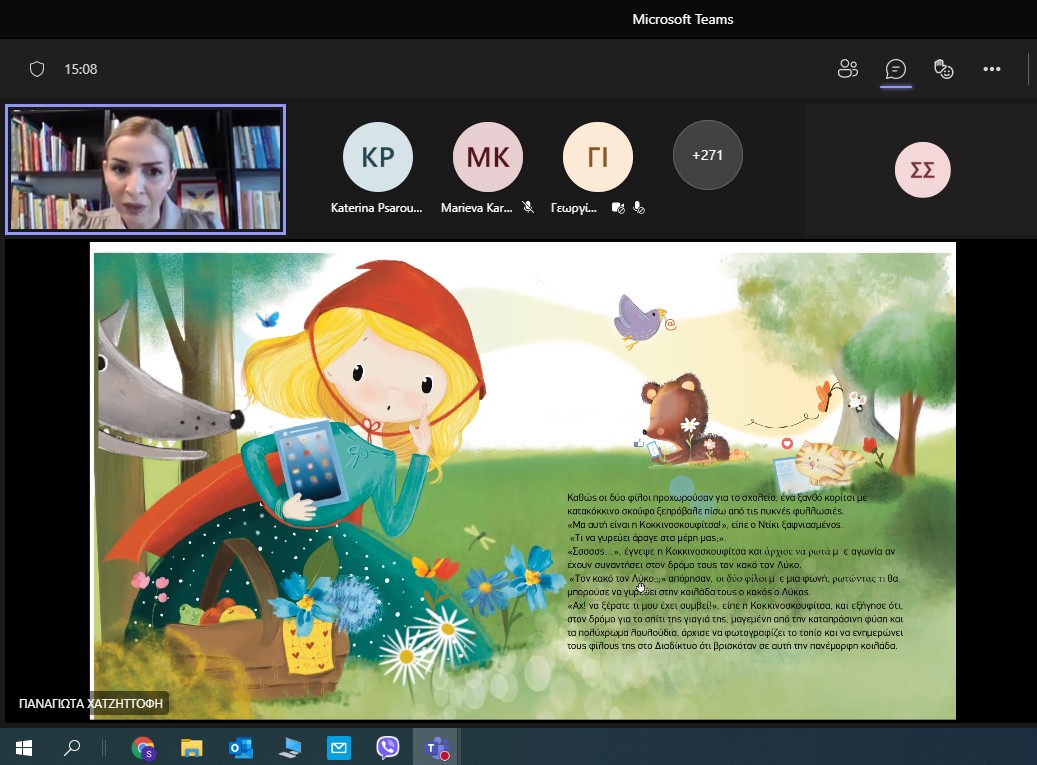Open File Explorer from the taskbar
The height and width of the screenshot is (765, 1037).
tap(192, 748)
